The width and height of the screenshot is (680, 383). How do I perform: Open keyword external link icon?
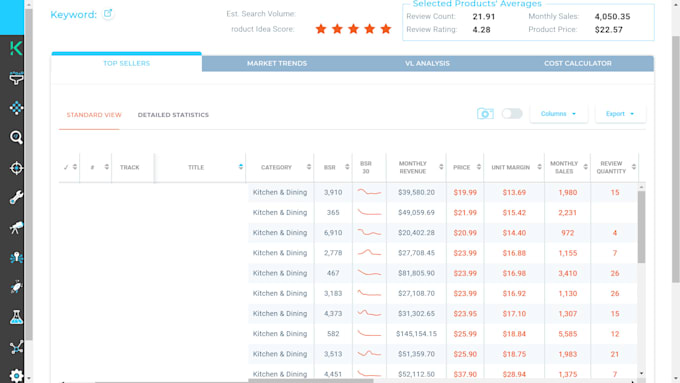[108, 13]
